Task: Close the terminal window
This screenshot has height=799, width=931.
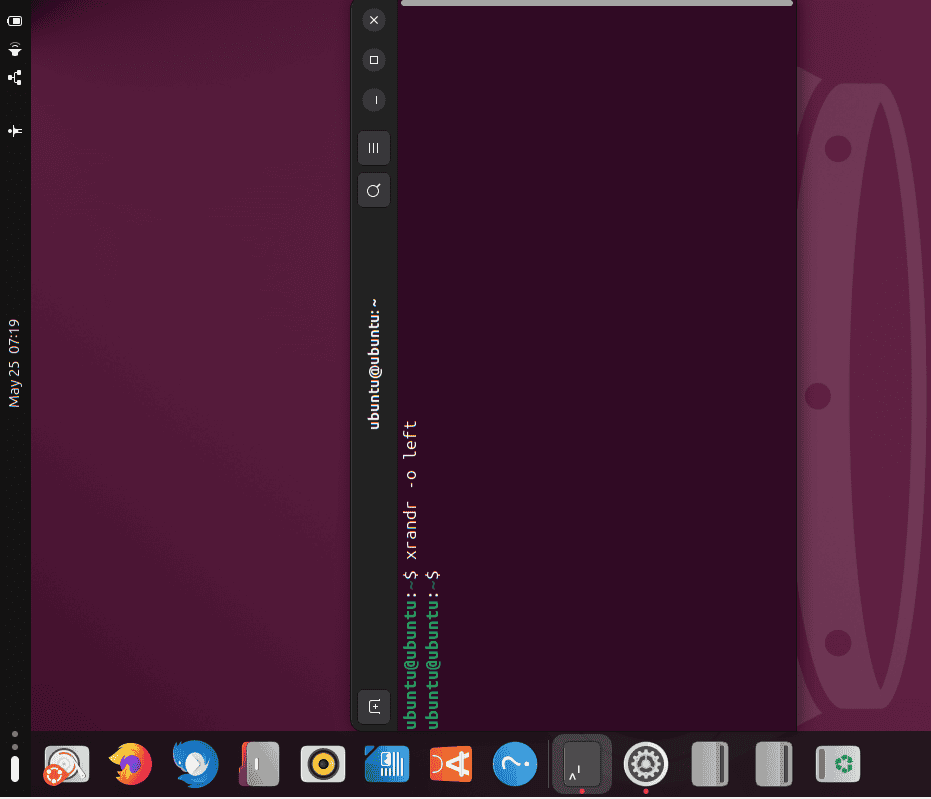Action: pyautogui.click(x=374, y=20)
